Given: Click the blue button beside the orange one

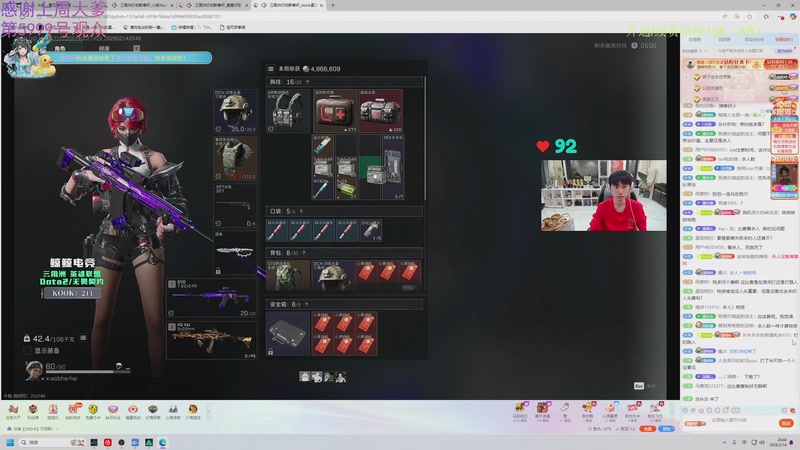Looking at the screenshot, I should click(x=666, y=429).
